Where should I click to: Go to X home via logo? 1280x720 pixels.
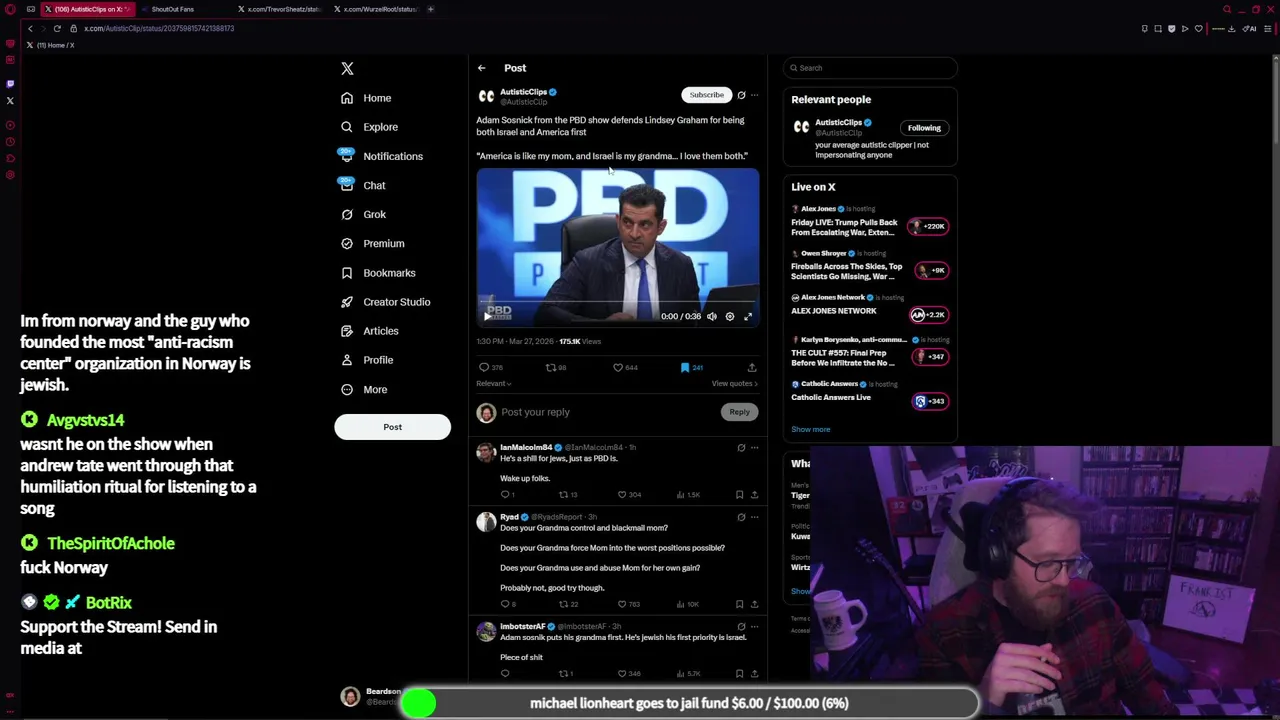pyautogui.click(x=347, y=68)
